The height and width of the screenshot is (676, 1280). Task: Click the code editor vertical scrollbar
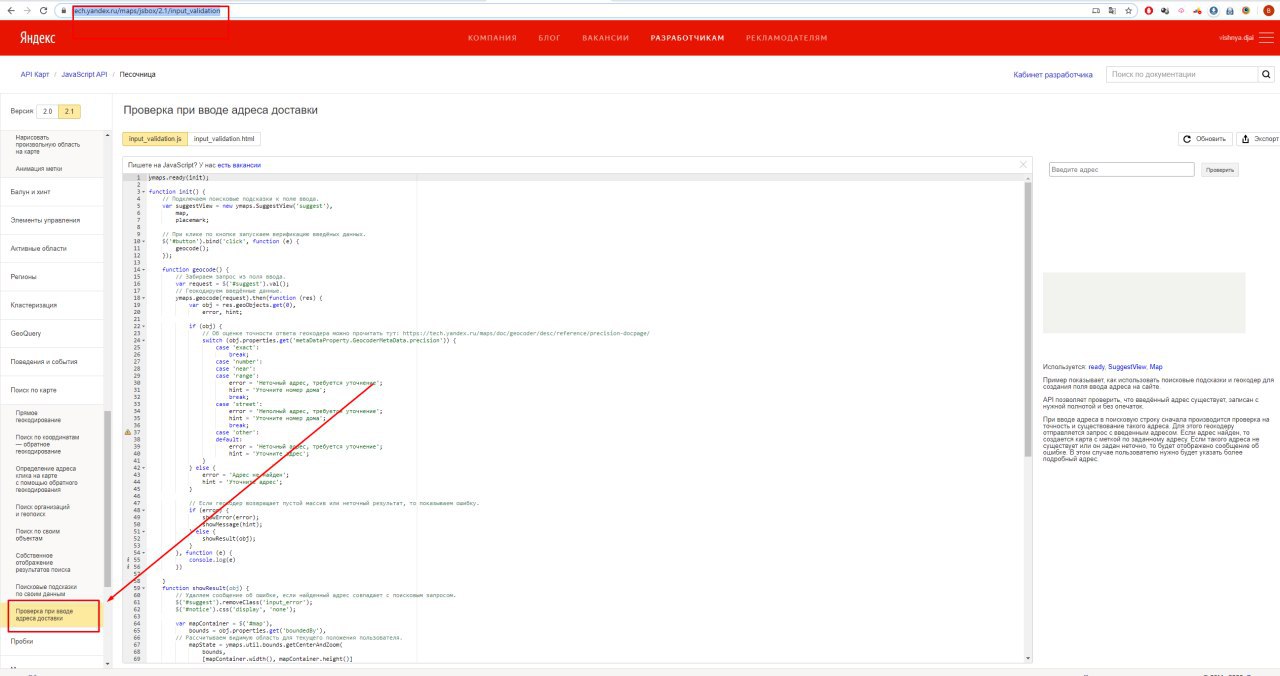coord(1027,320)
